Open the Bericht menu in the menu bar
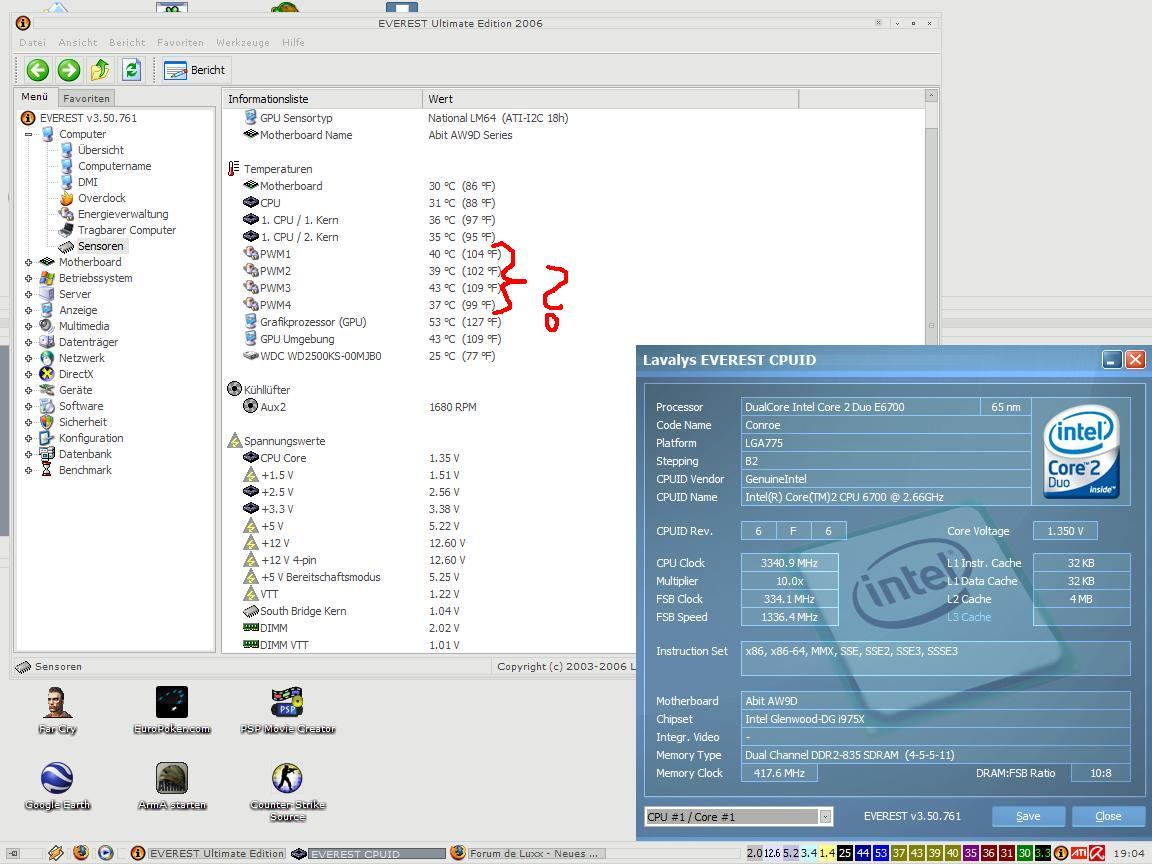The width and height of the screenshot is (1152, 864). click(127, 43)
